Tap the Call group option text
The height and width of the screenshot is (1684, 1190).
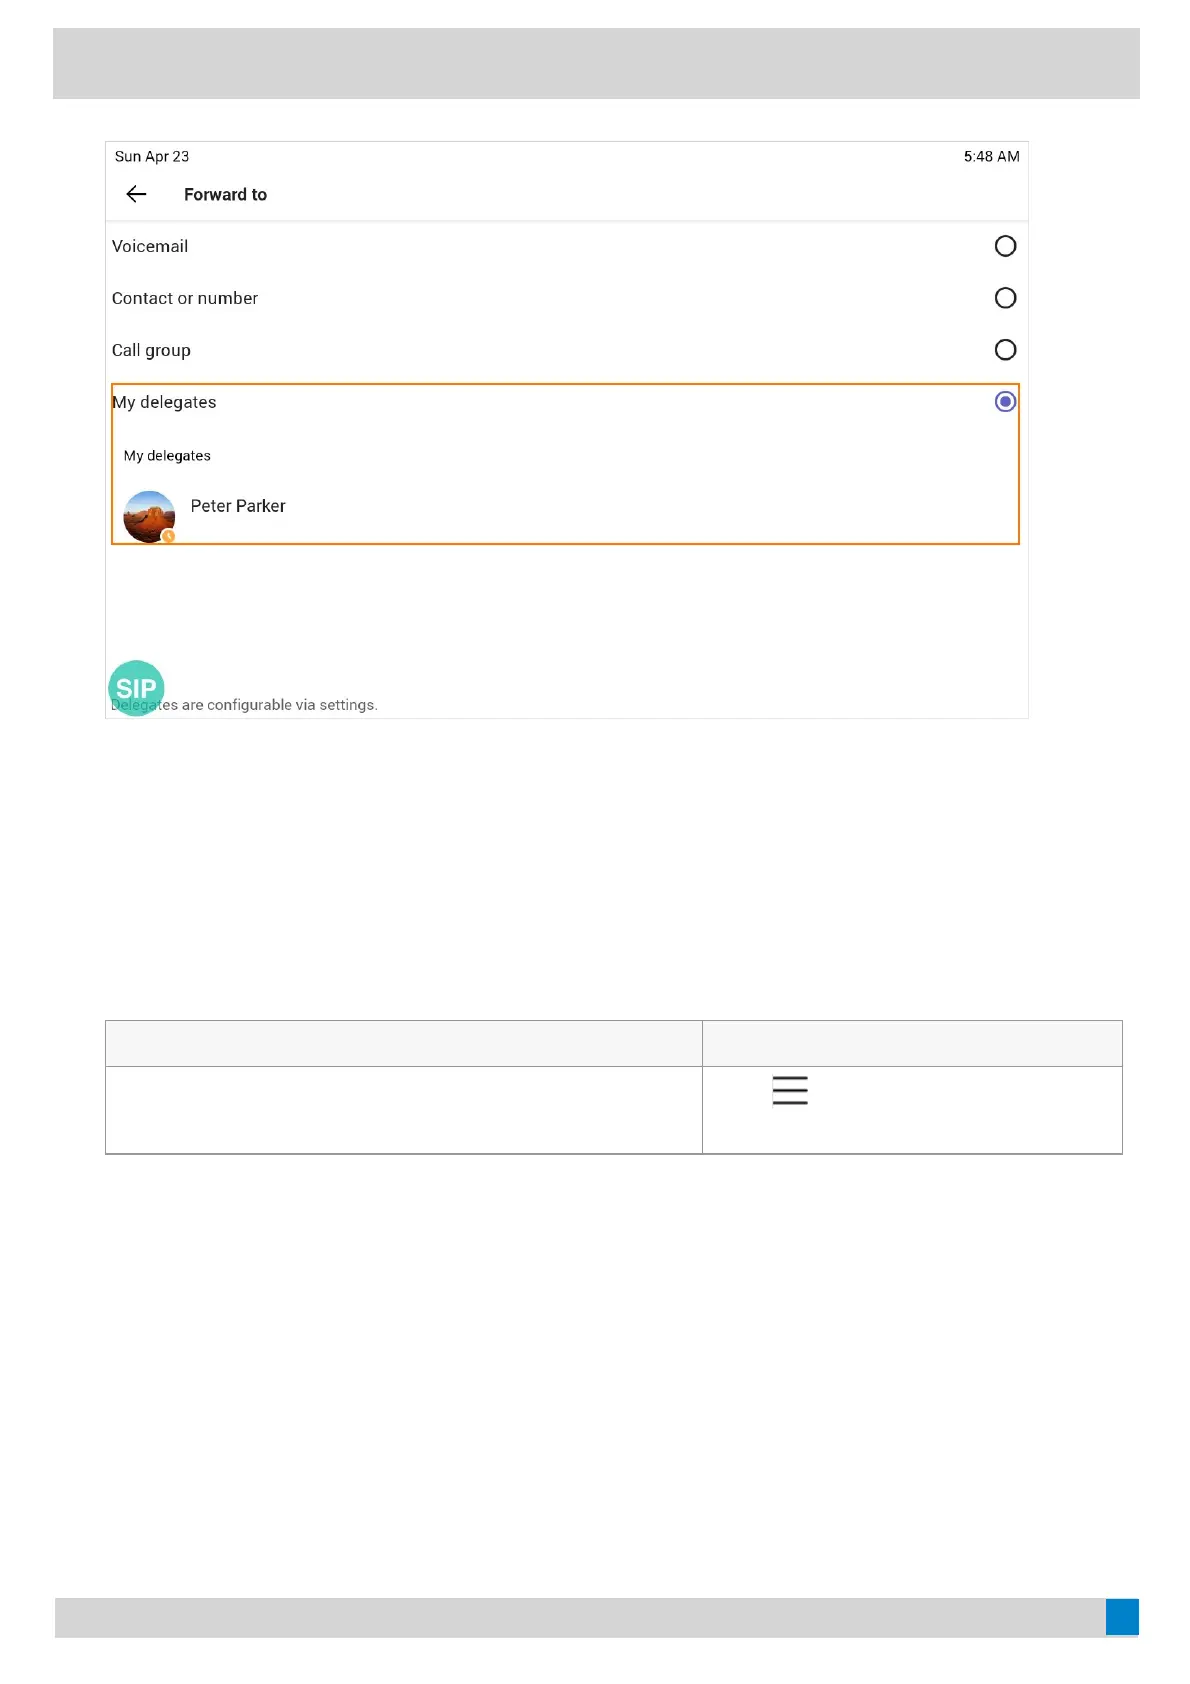coord(151,350)
